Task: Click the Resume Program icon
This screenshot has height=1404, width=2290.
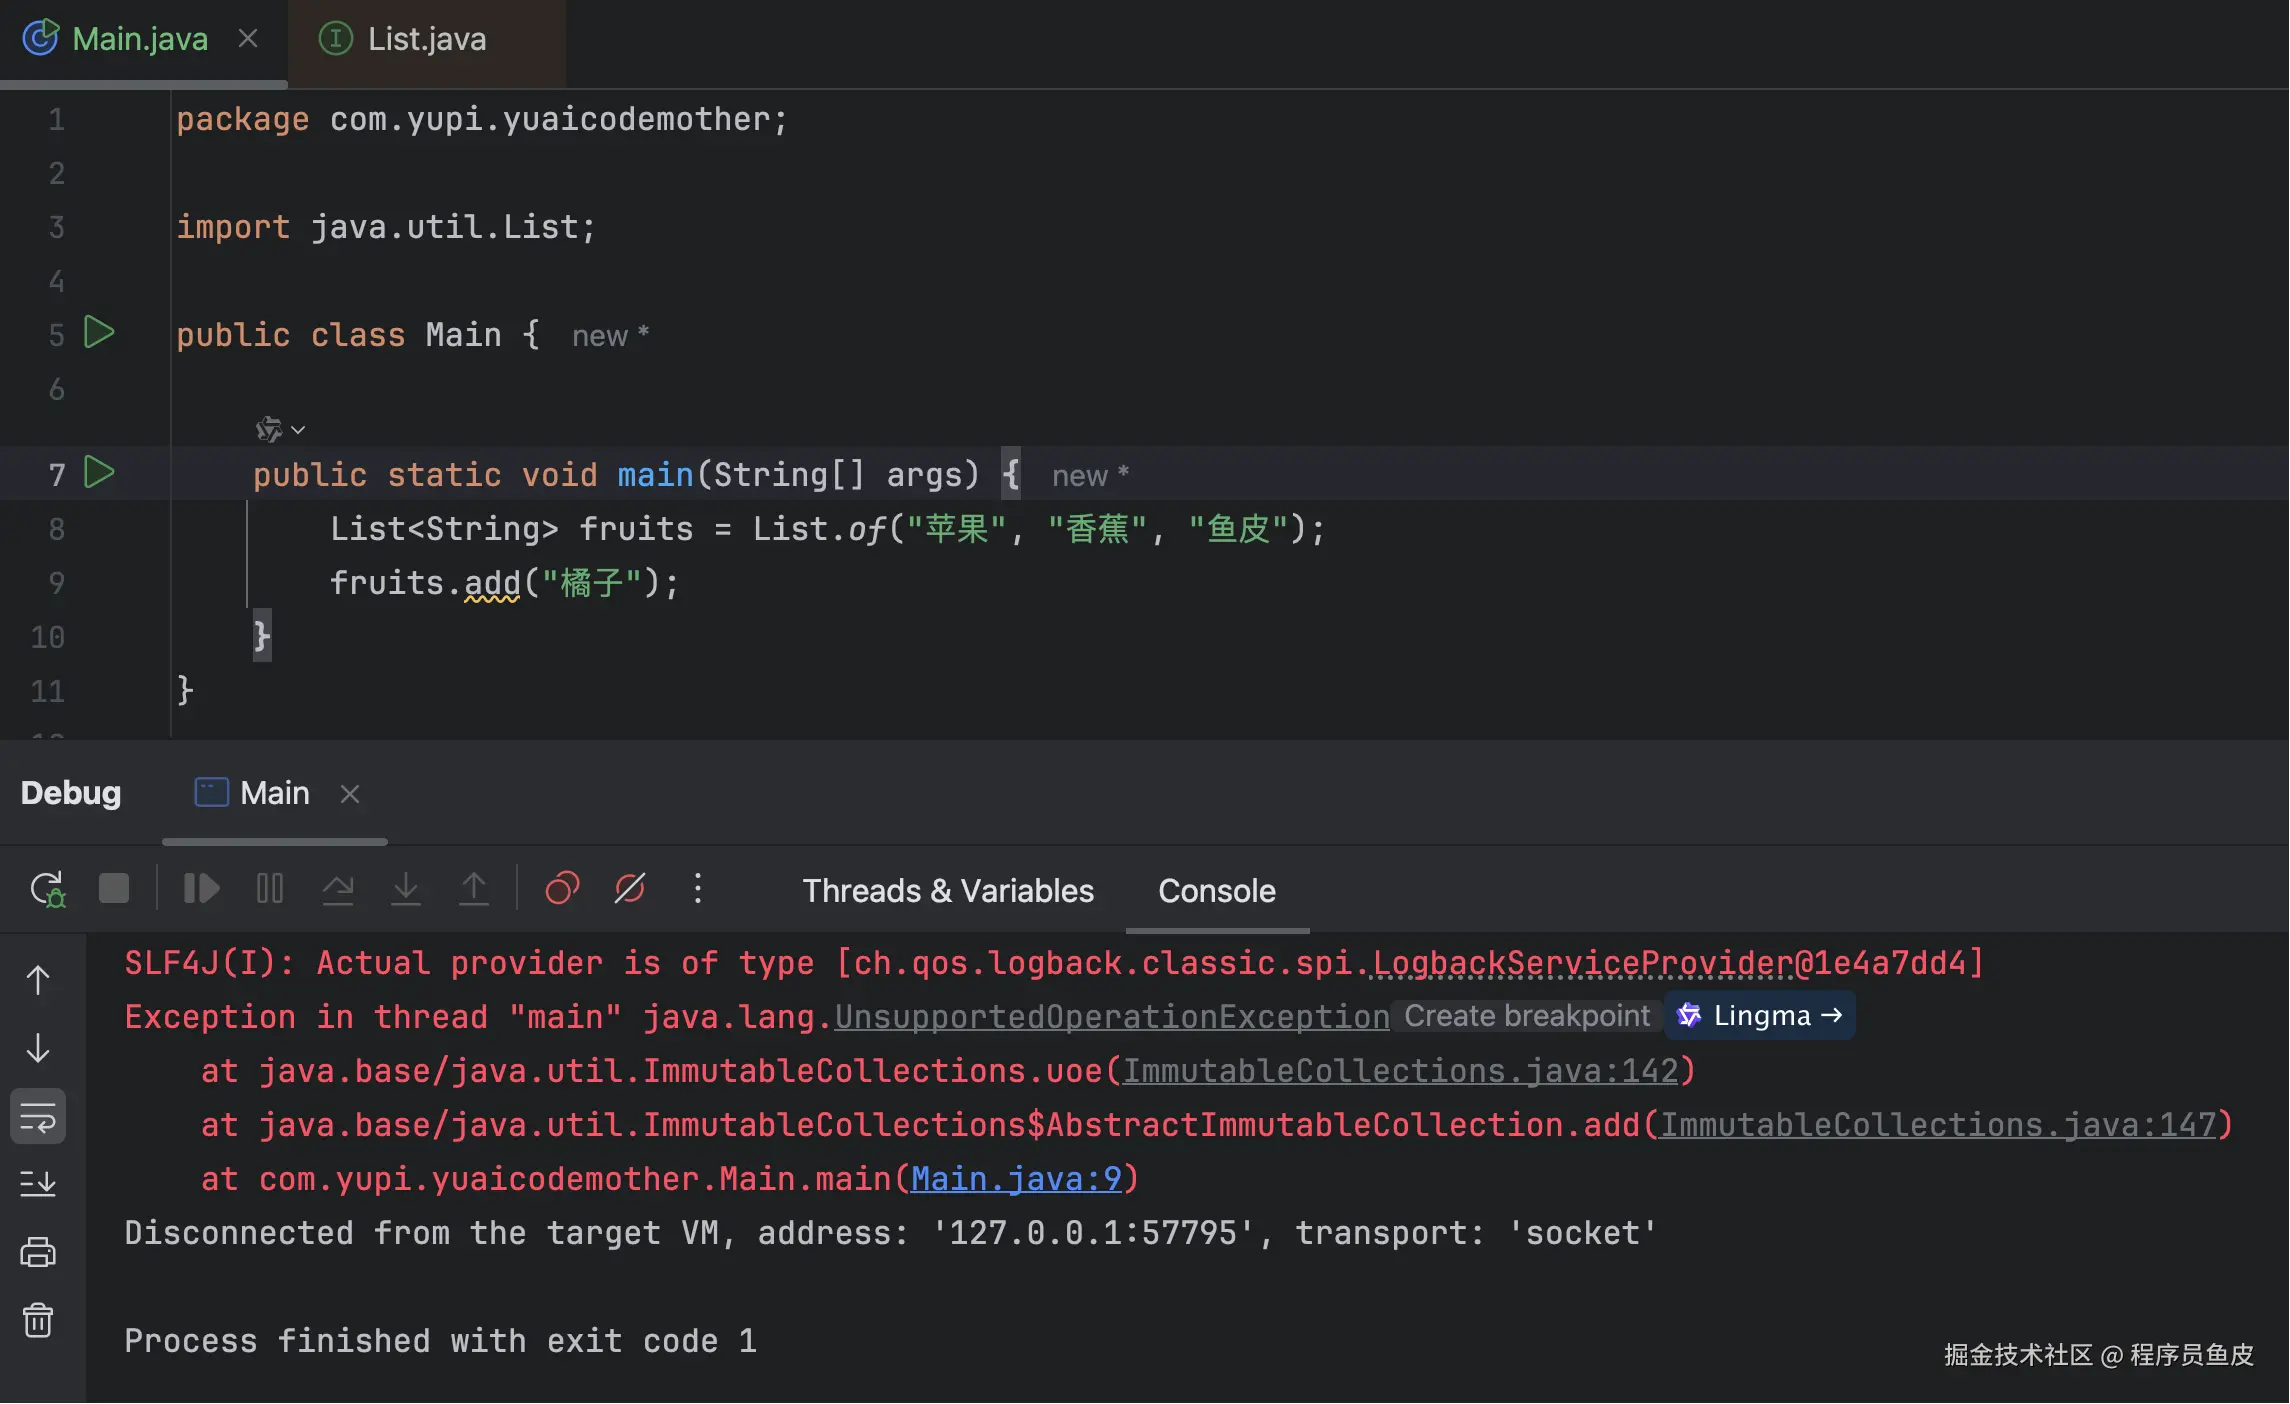Action: (201, 889)
